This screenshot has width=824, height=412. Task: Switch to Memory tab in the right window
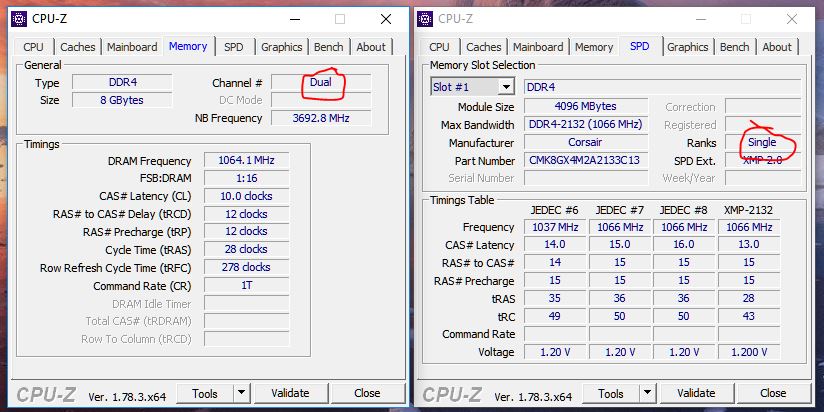pos(594,47)
